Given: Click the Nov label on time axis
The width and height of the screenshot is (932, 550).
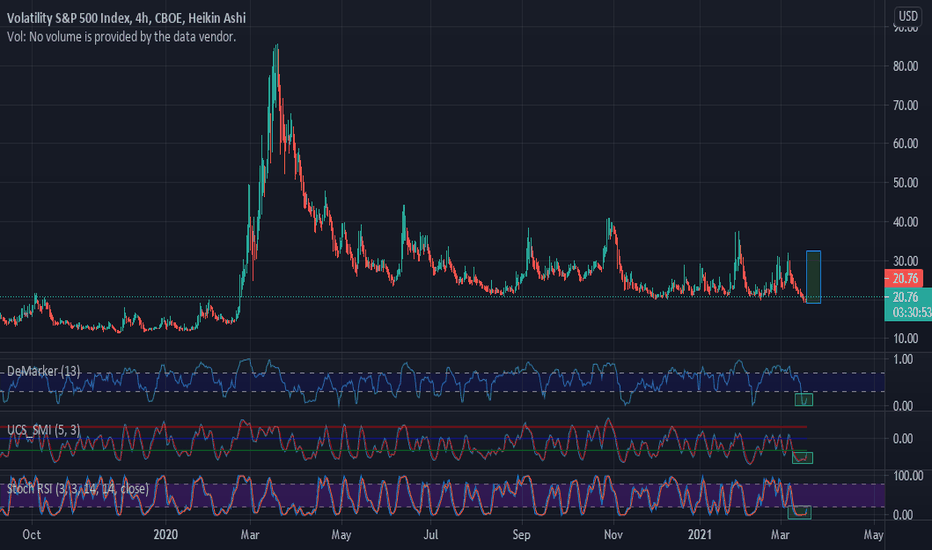Looking at the screenshot, I should click(x=613, y=535).
